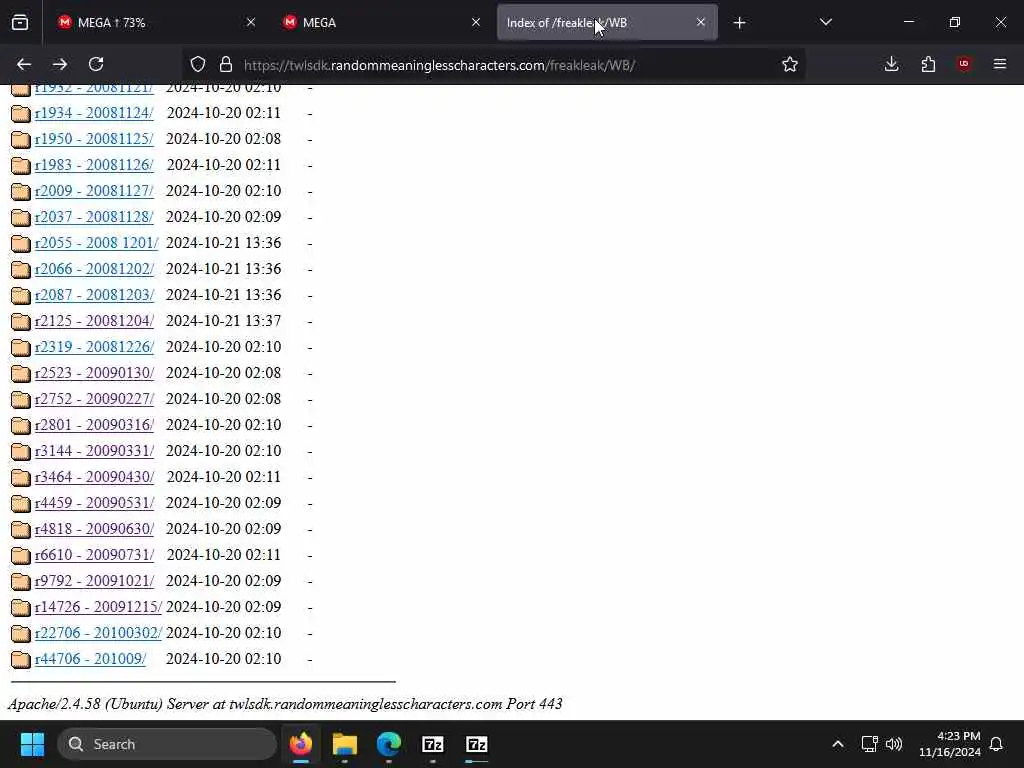The height and width of the screenshot is (768, 1024).
Task: Open folder link r1950 - 20081125/
Action: (x=94, y=139)
